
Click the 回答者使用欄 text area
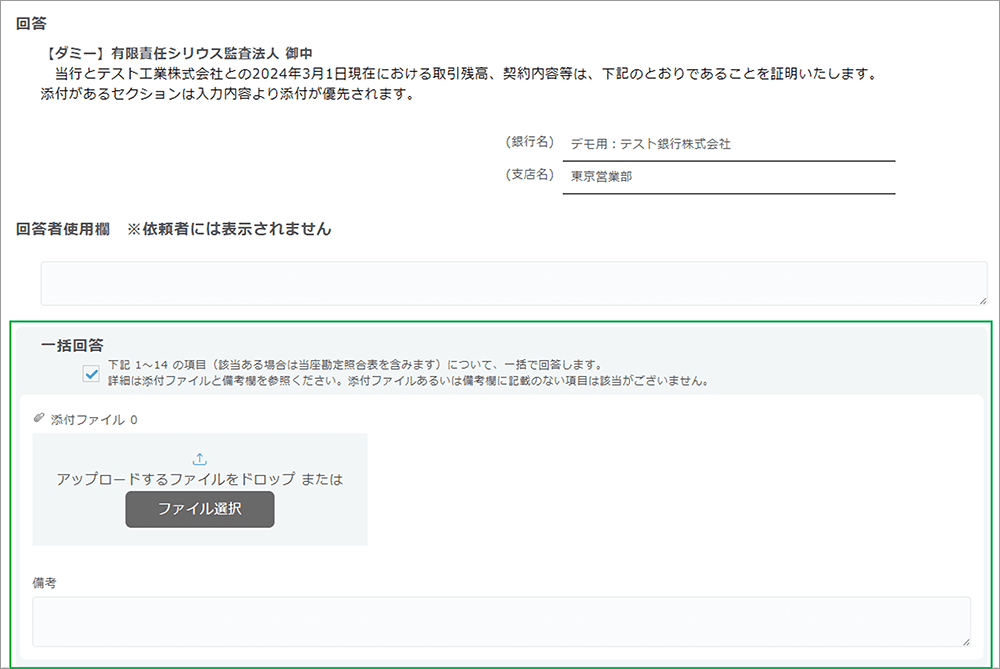[513, 283]
